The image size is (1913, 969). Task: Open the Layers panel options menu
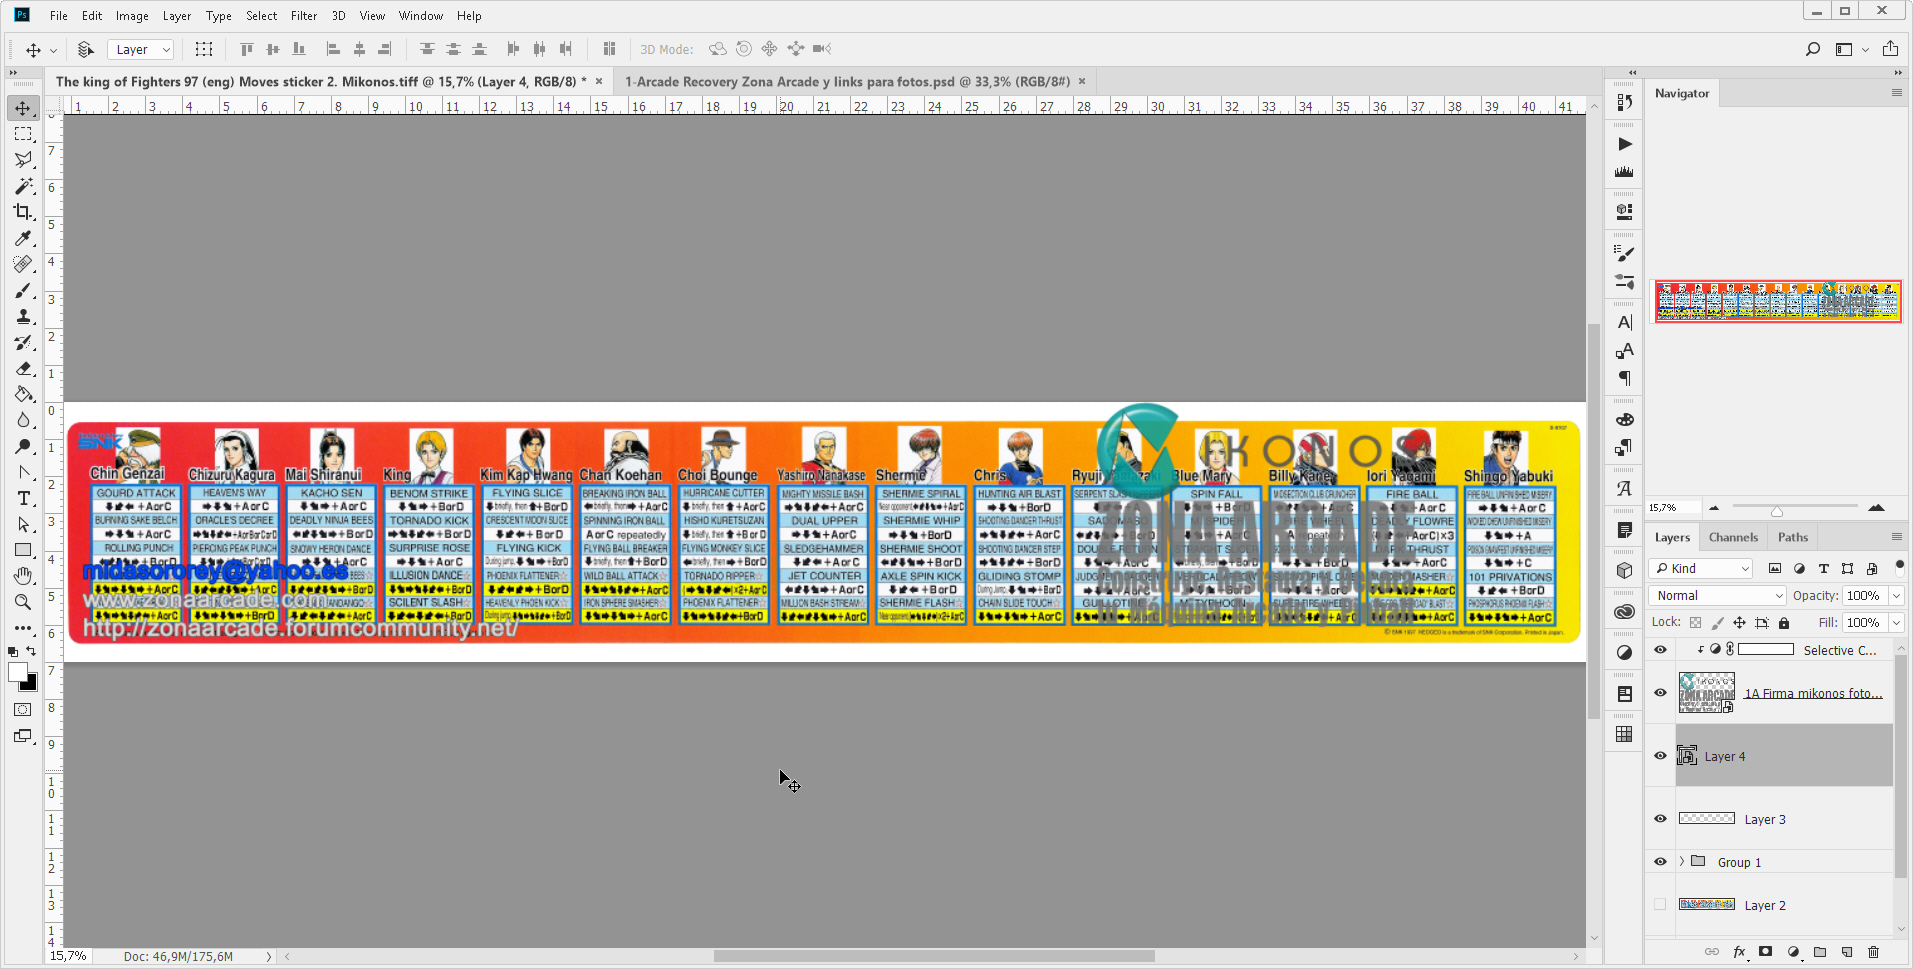[x=1896, y=537]
